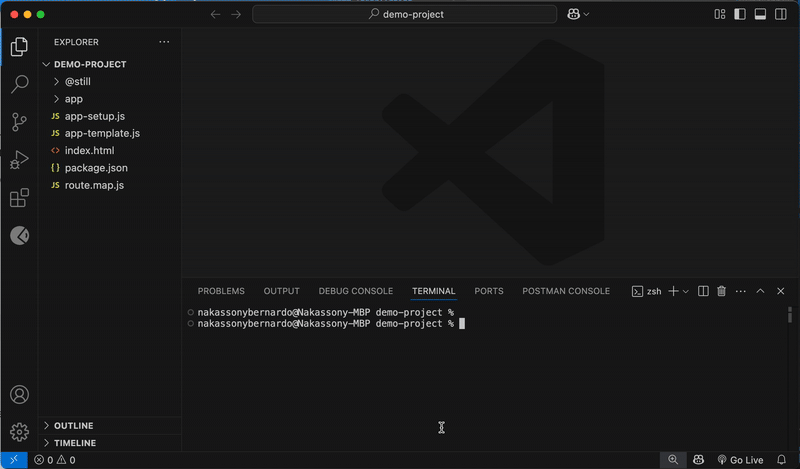Select the zsh terminal label
Image resolution: width=800 pixels, height=469 pixels.
[x=646, y=291]
